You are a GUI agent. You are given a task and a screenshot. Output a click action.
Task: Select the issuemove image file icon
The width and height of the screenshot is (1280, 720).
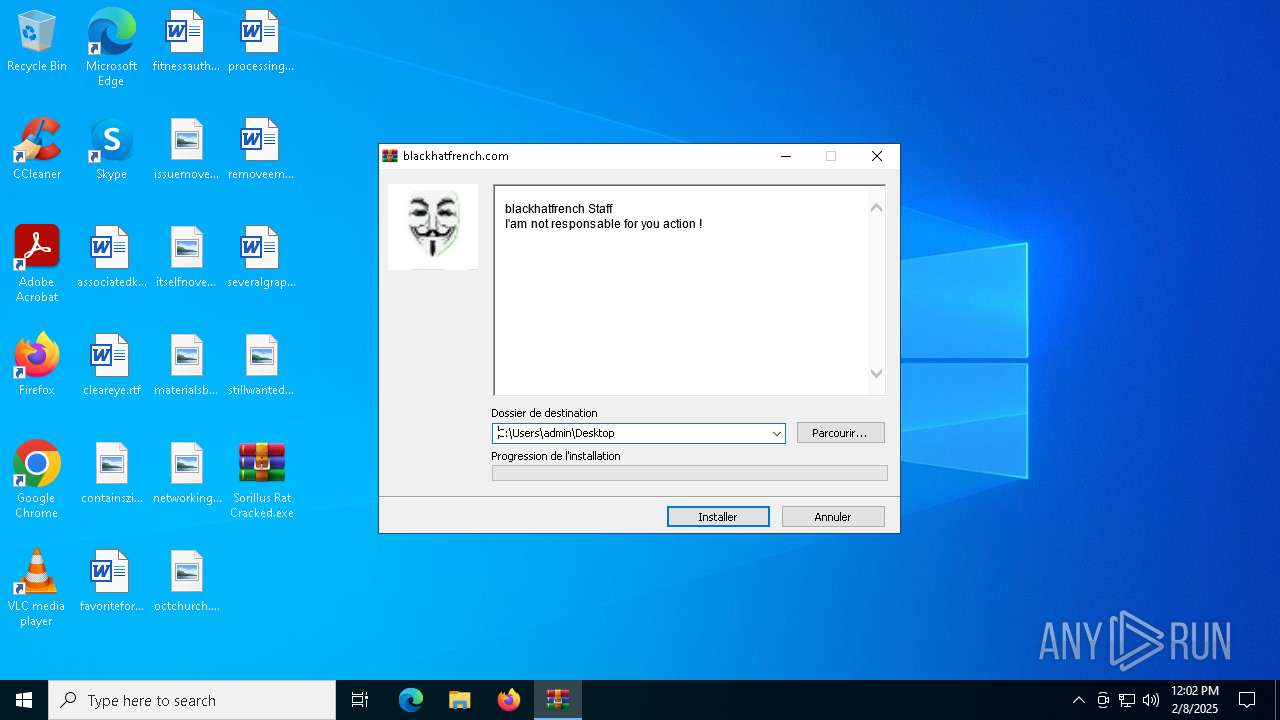click(x=186, y=149)
